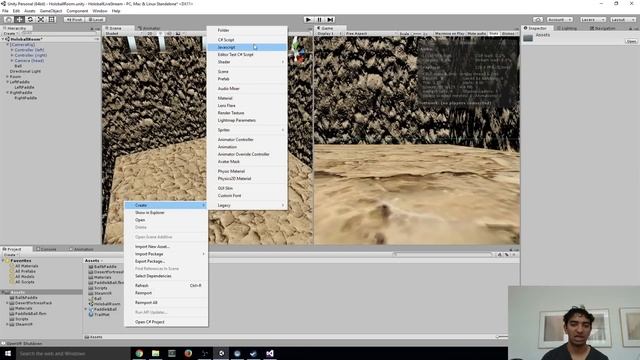Click the Open button in Inspector

(x=631, y=41)
